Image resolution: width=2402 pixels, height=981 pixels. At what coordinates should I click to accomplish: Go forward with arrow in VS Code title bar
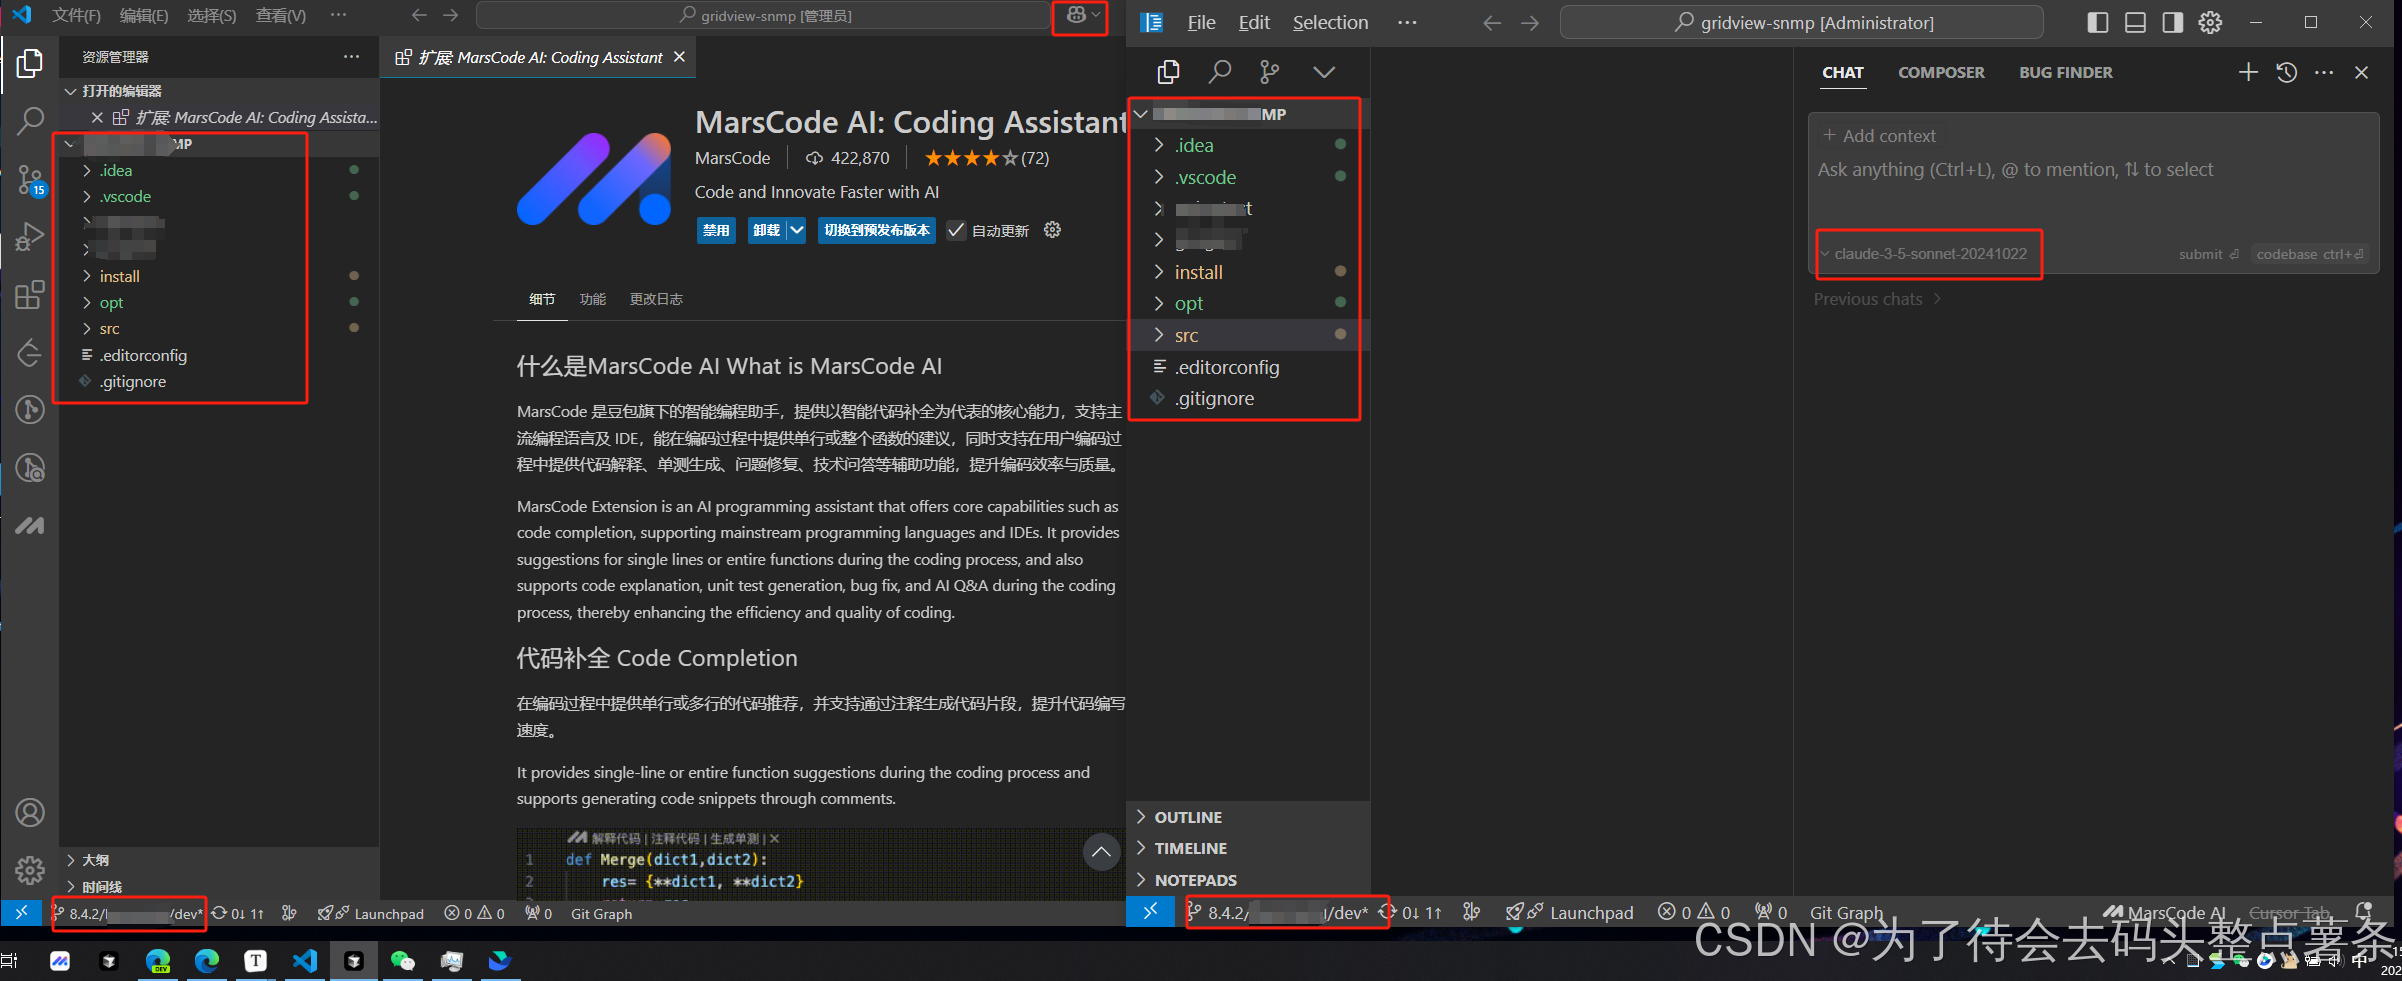[451, 15]
